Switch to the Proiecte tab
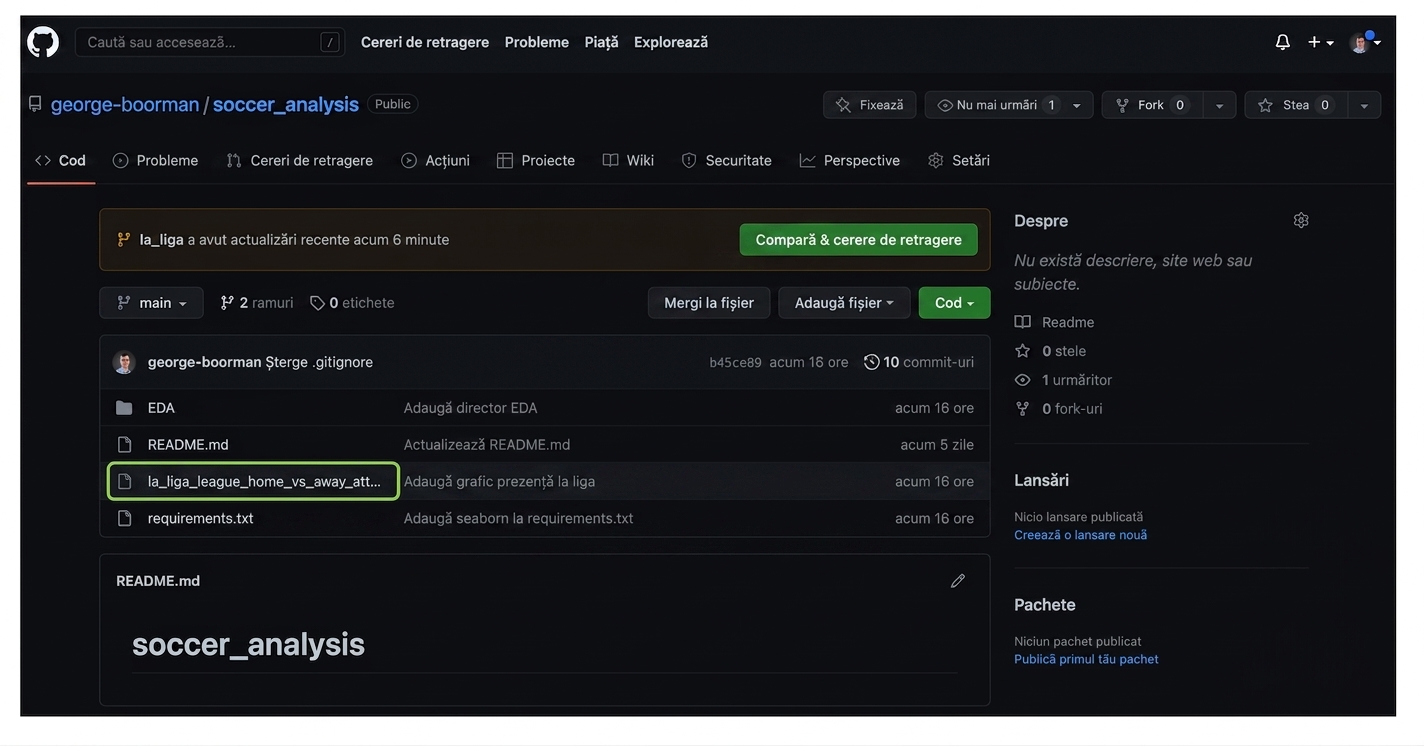Image resolution: width=1424 pixels, height=746 pixels. (536, 160)
